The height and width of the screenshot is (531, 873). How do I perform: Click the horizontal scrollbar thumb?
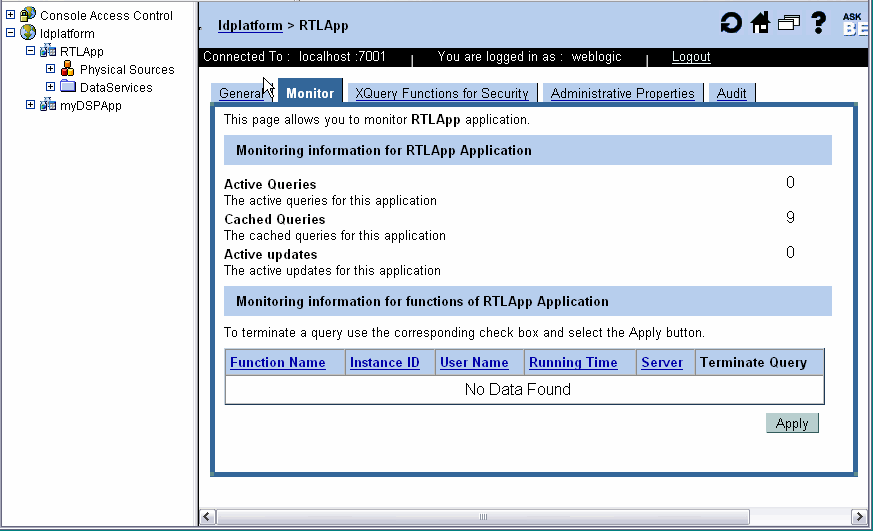(483, 517)
